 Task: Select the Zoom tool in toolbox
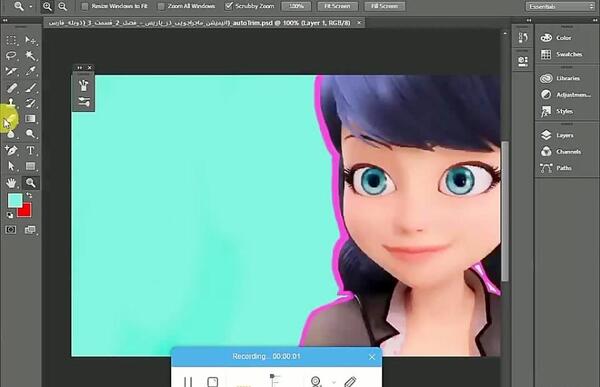coord(30,183)
